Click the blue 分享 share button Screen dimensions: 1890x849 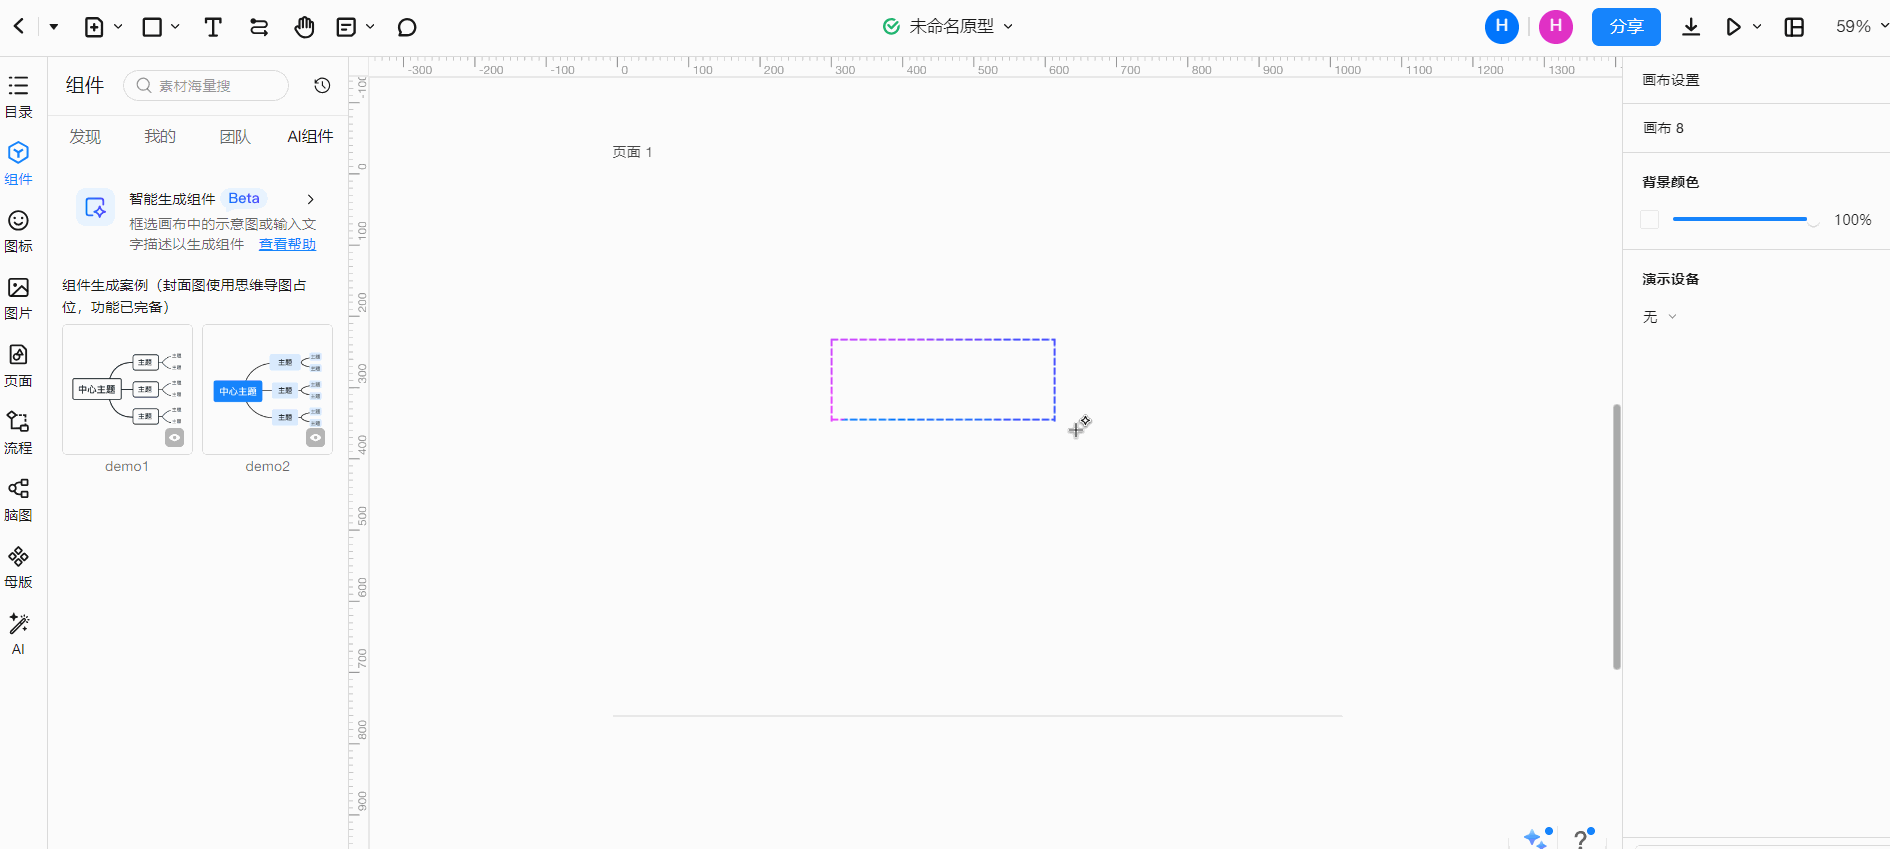[1625, 27]
